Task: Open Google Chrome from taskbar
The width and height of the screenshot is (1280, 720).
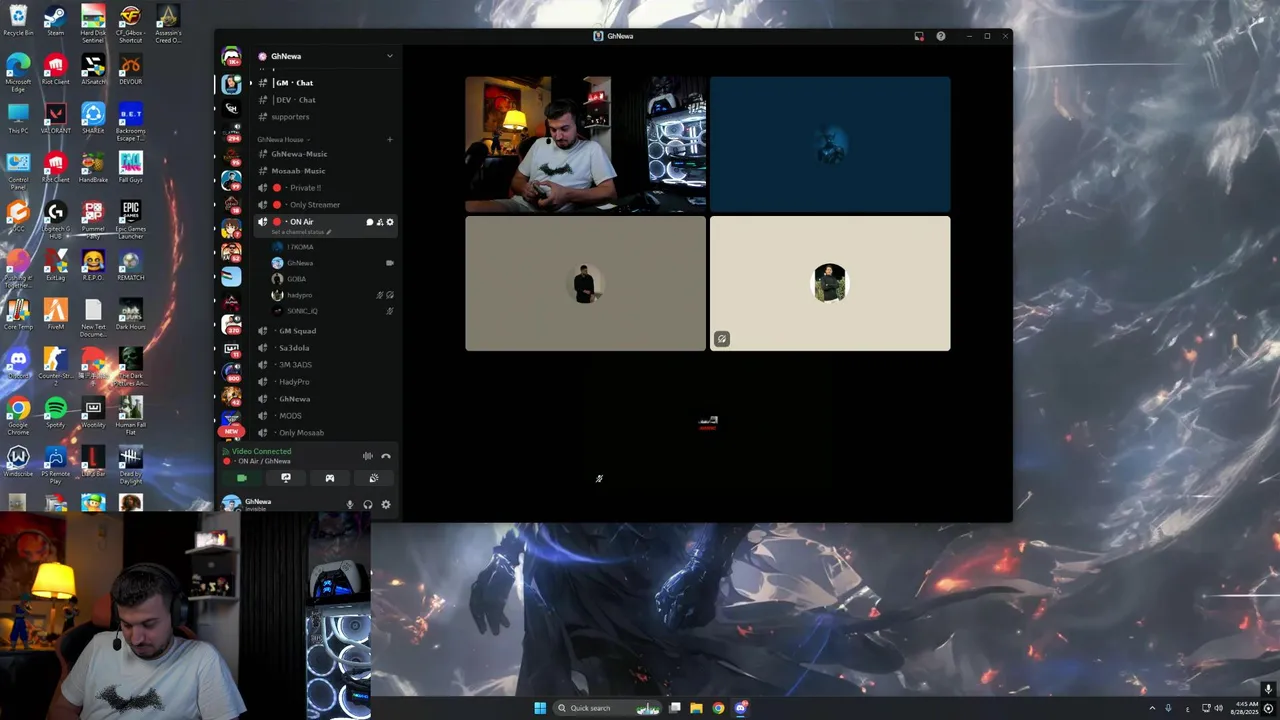Action: [x=718, y=708]
